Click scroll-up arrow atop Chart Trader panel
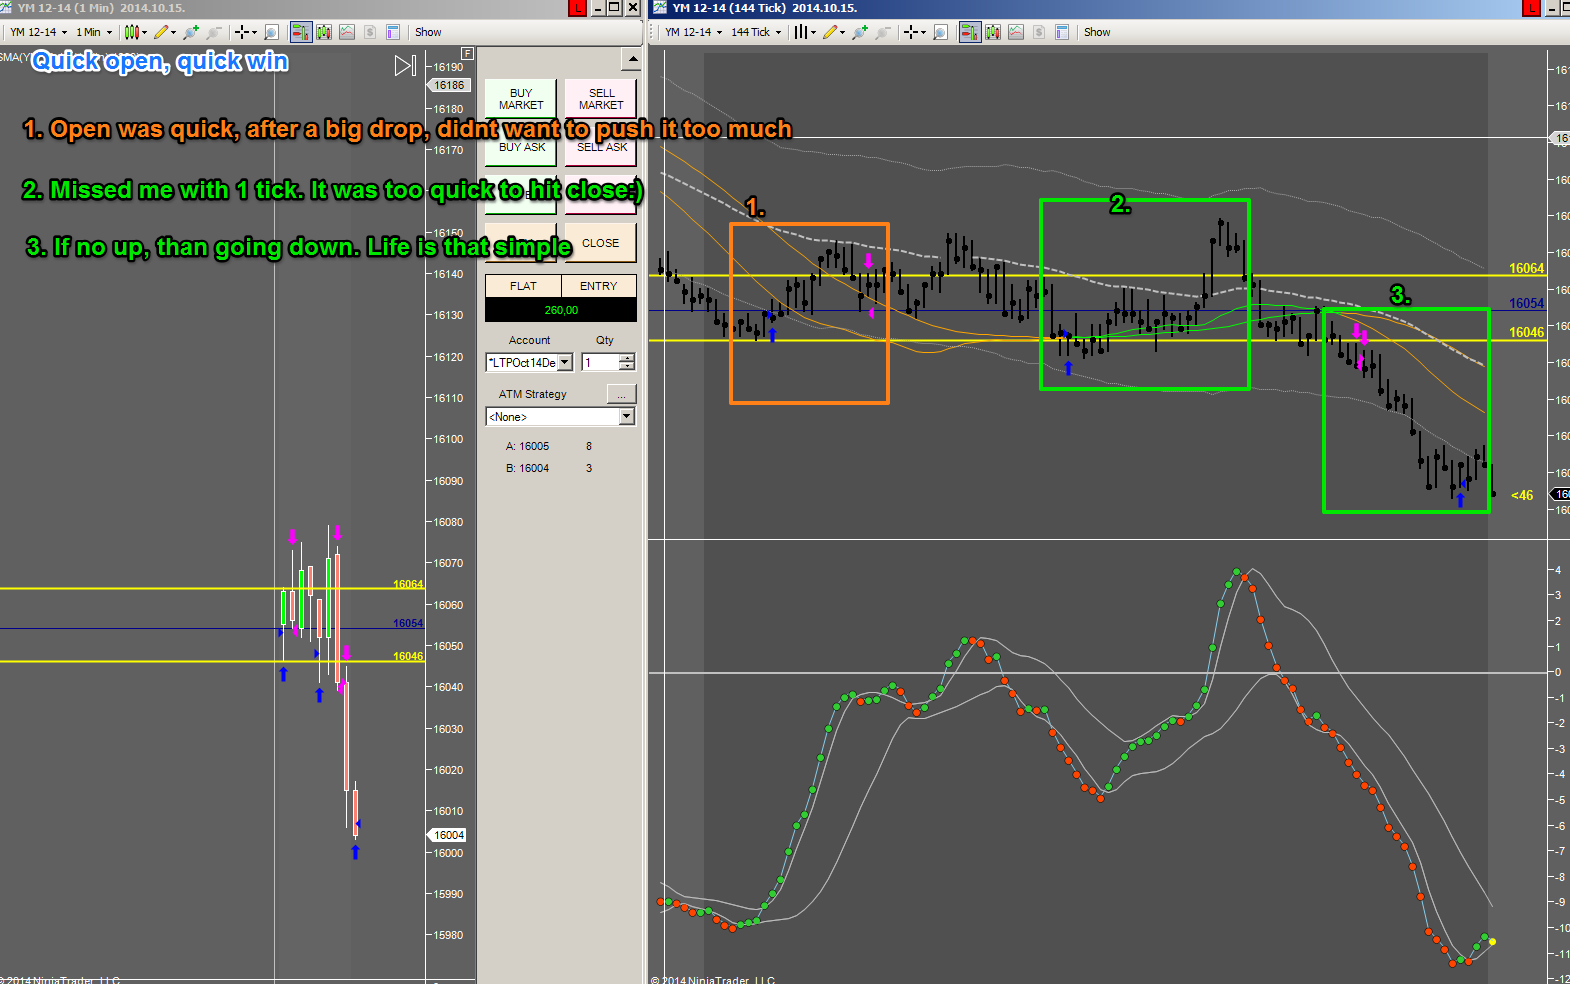Image resolution: width=1570 pixels, height=984 pixels. 631,60
